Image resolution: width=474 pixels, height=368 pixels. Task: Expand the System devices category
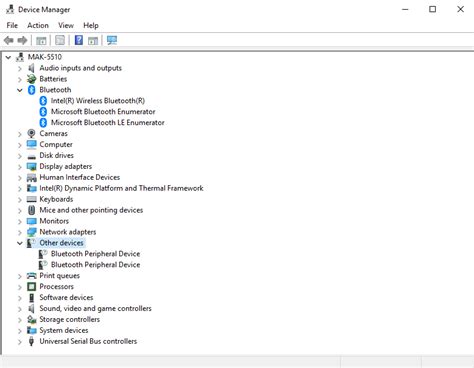20,331
